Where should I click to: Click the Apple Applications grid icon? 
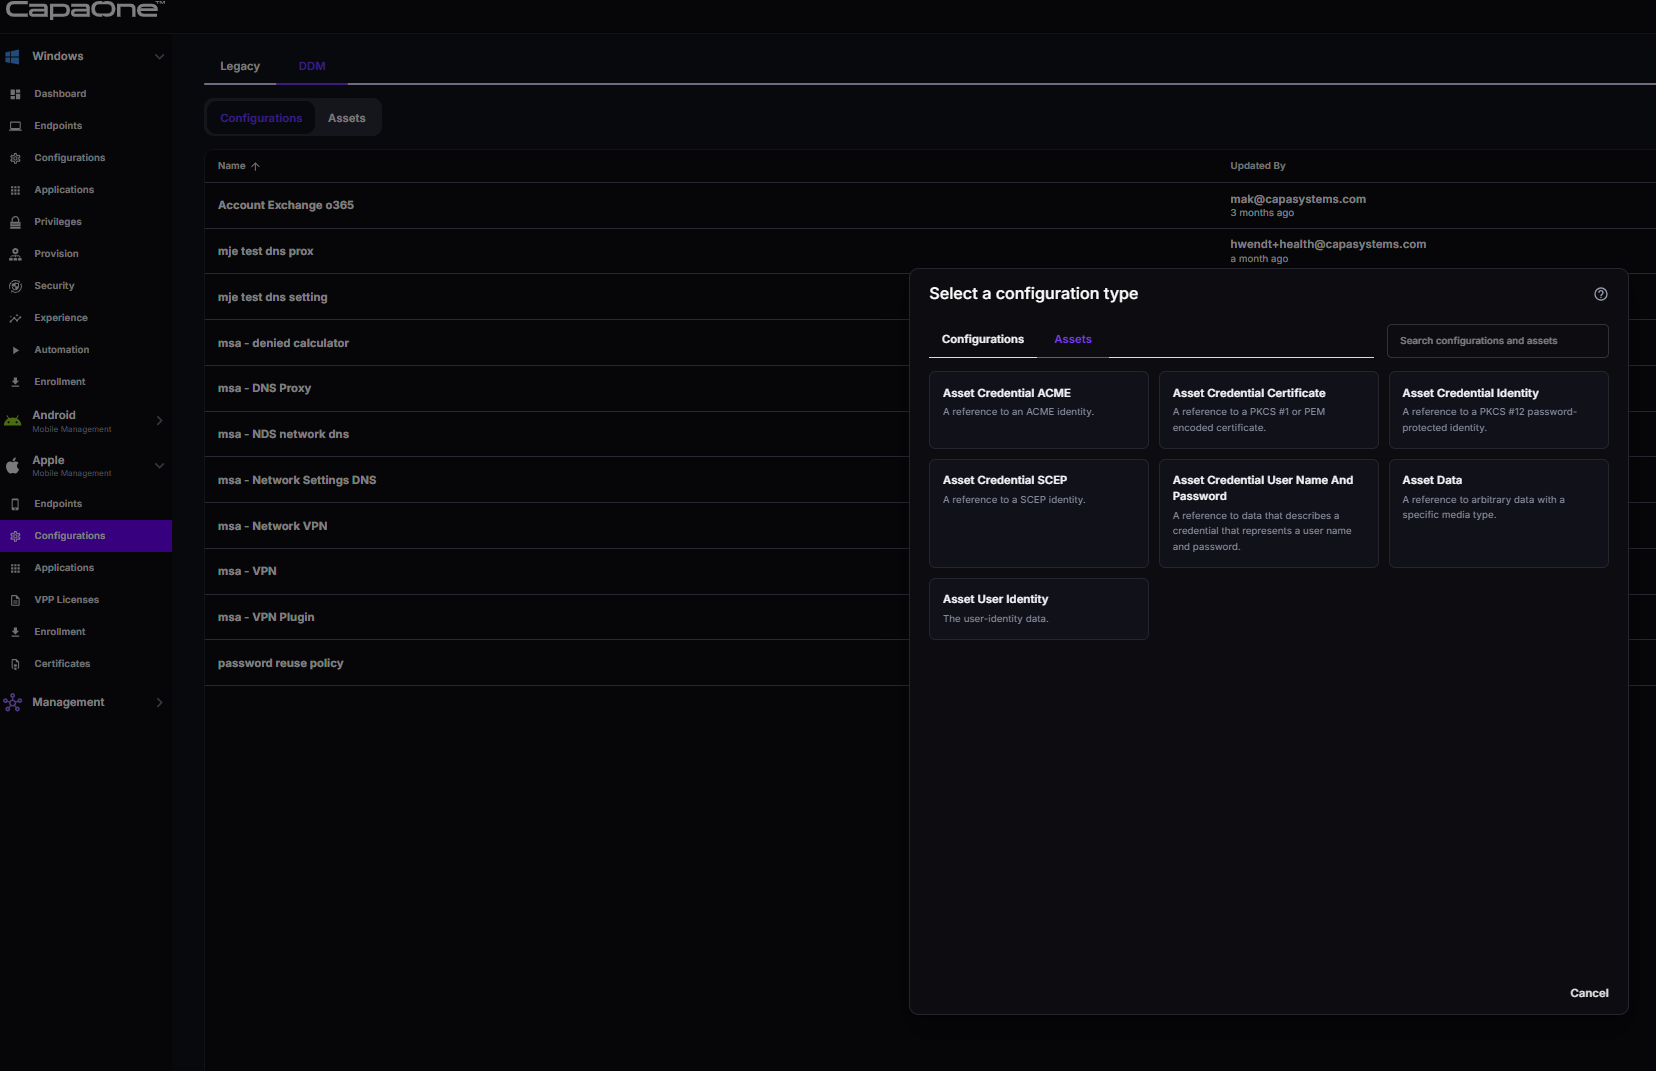coord(15,568)
